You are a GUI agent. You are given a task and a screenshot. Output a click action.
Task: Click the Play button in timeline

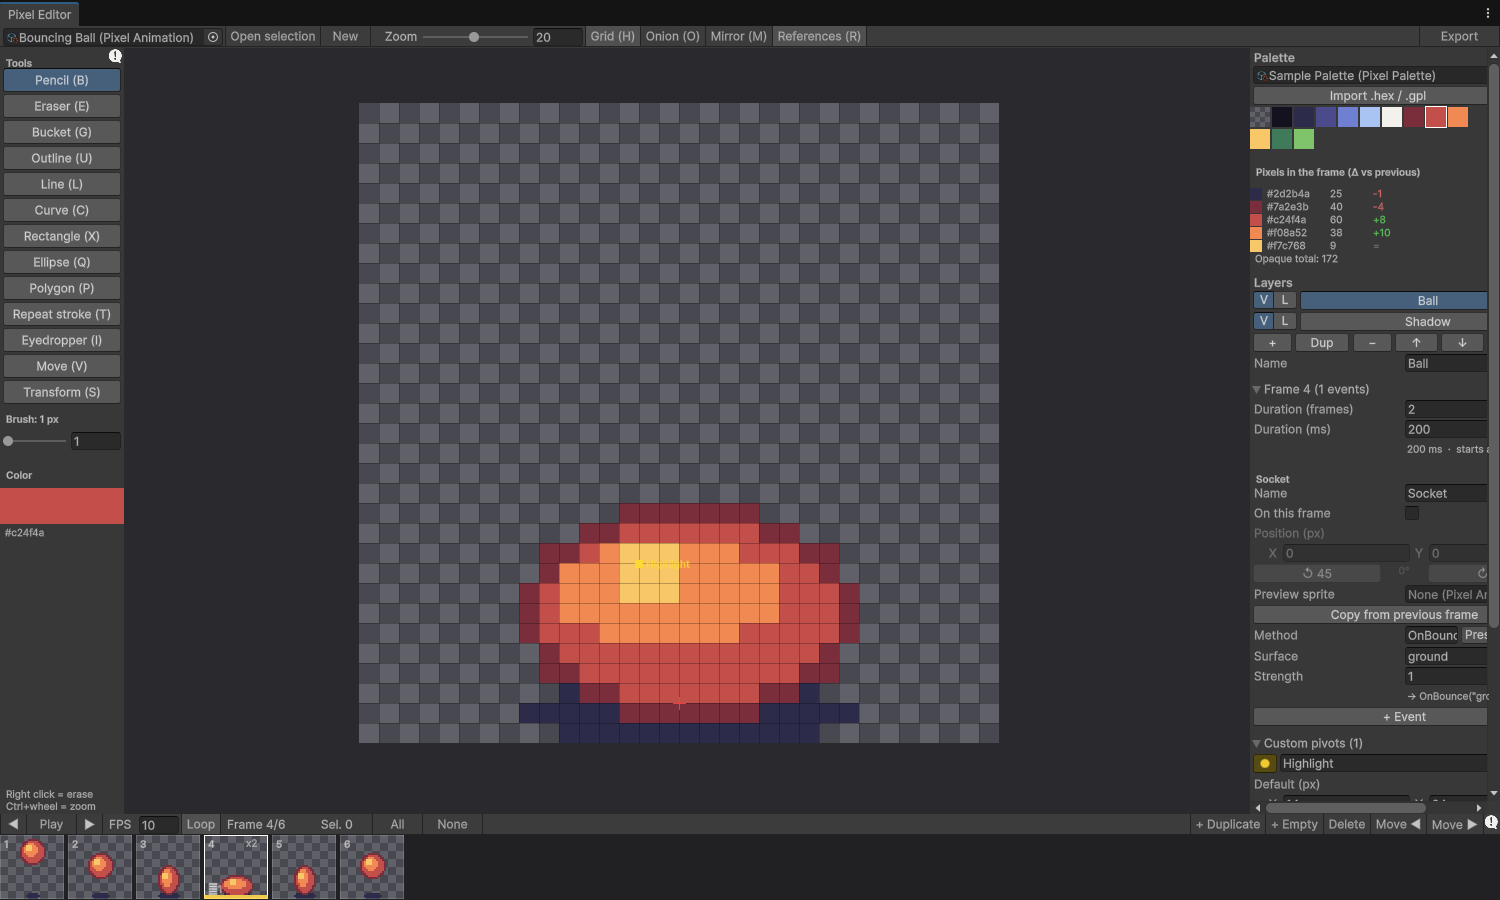coord(51,824)
